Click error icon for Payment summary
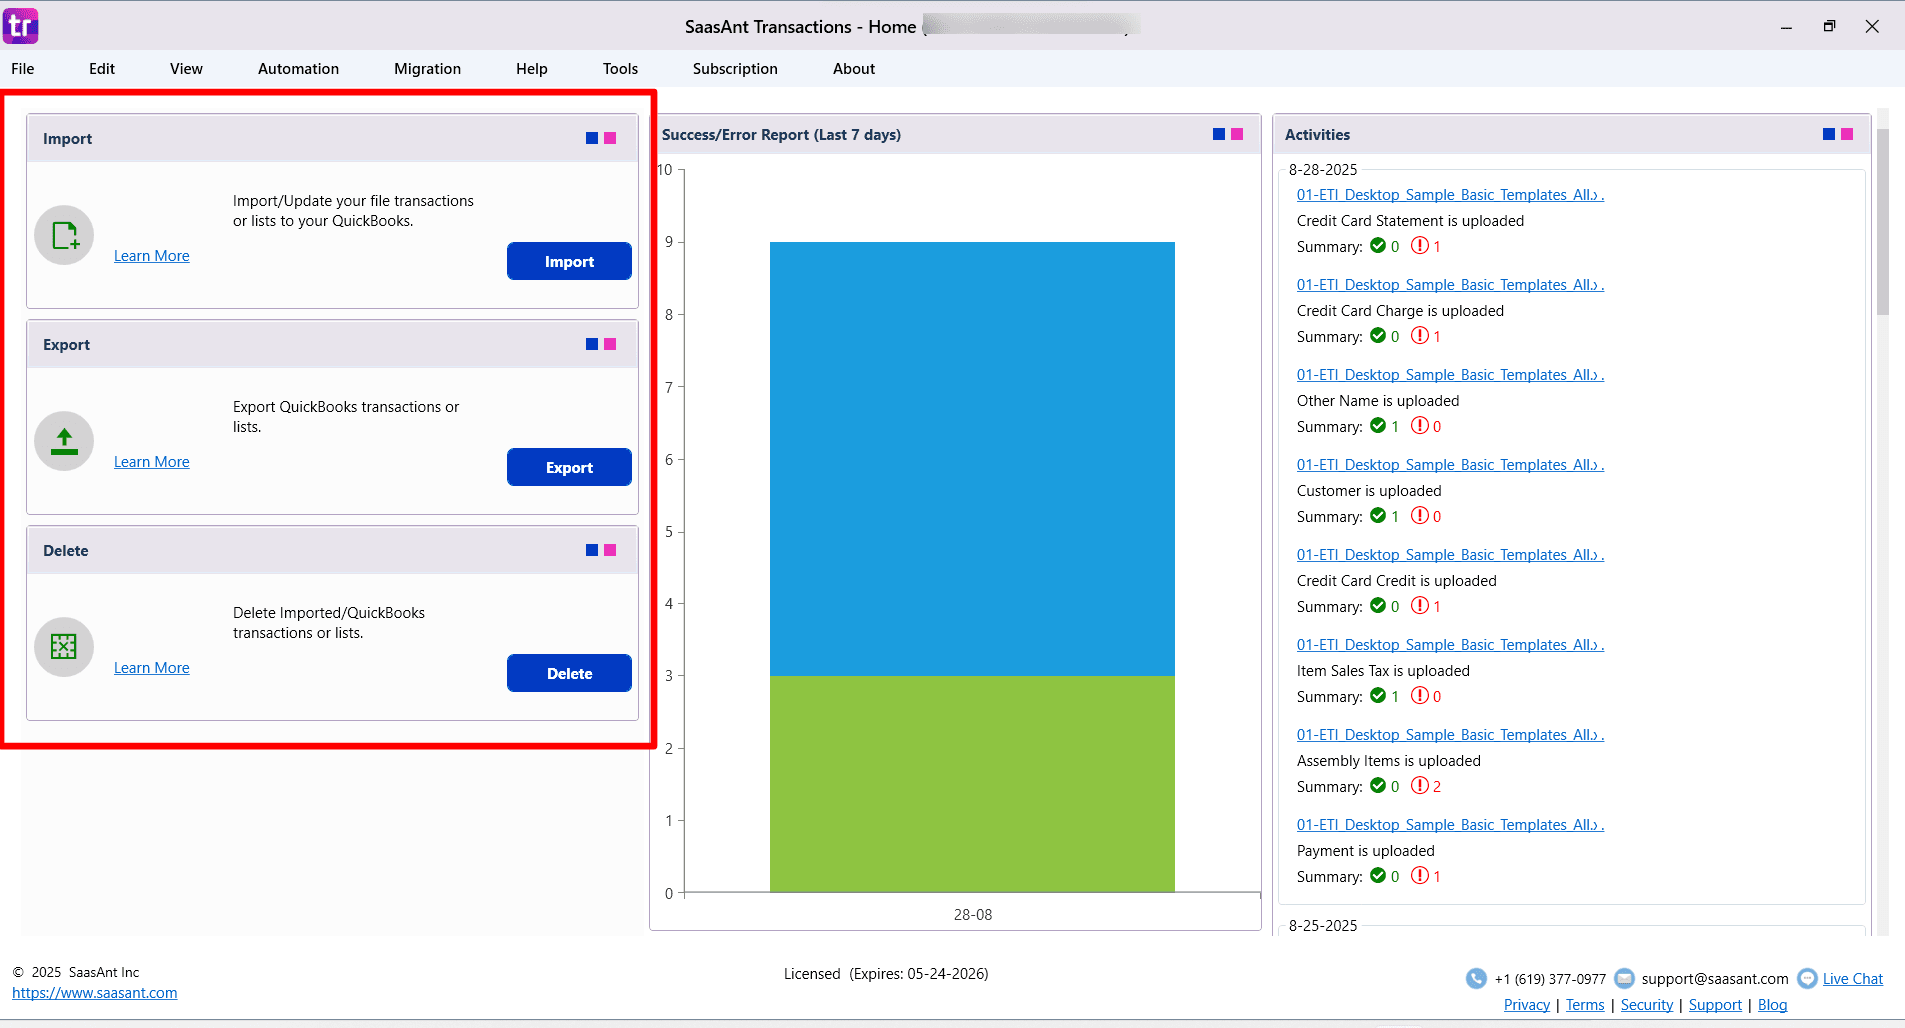Screen dimensions: 1905x1028 tap(1420, 875)
